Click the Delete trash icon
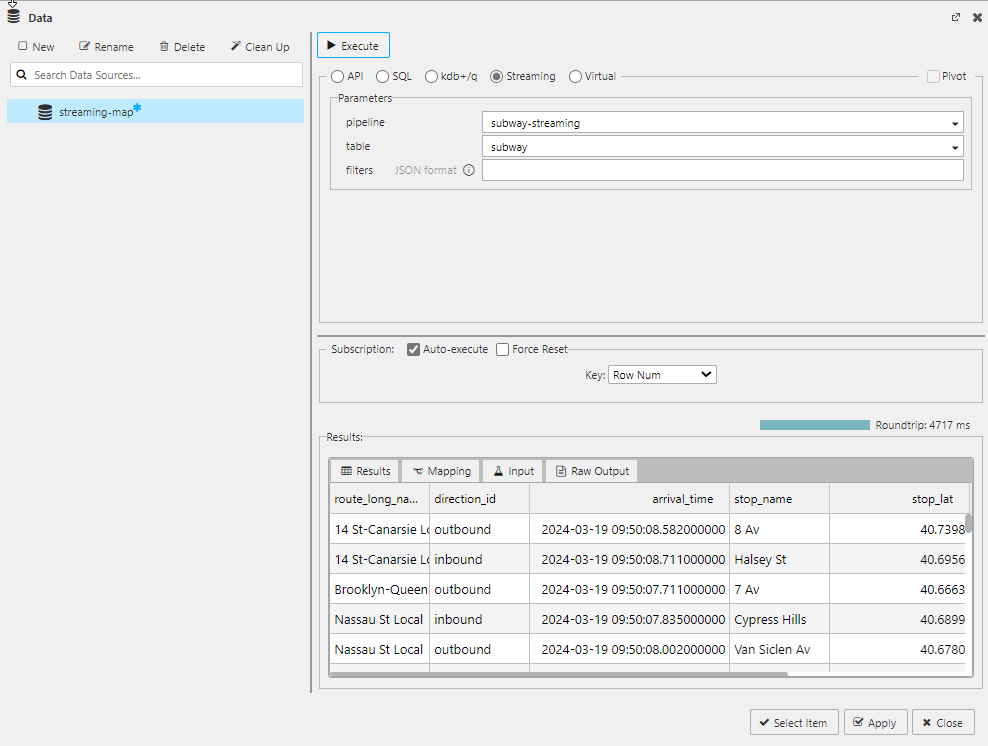 pyautogui.click(x=164, y=46)
